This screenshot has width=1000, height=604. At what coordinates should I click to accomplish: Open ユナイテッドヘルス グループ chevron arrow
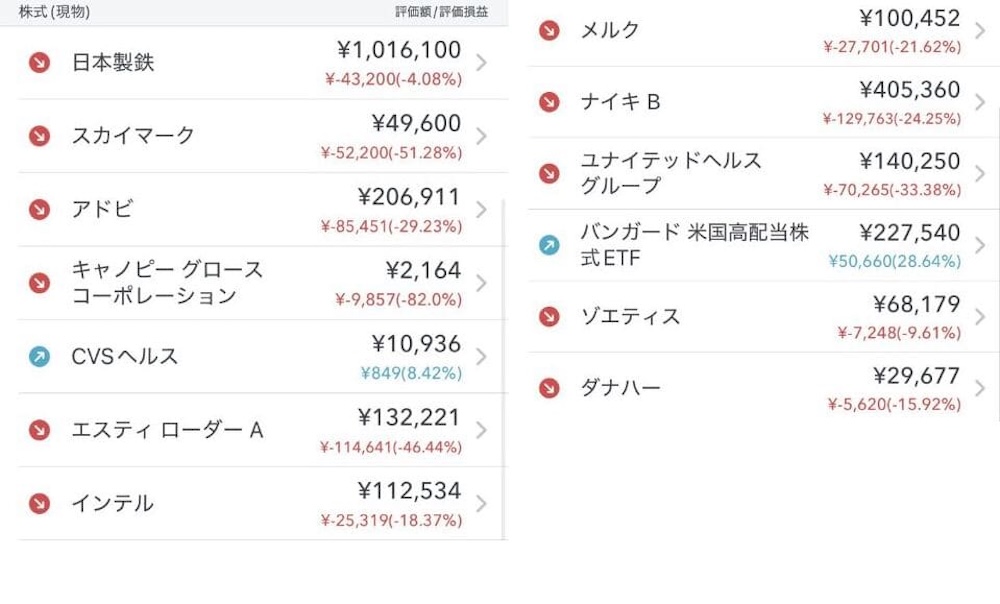(979, 174)
